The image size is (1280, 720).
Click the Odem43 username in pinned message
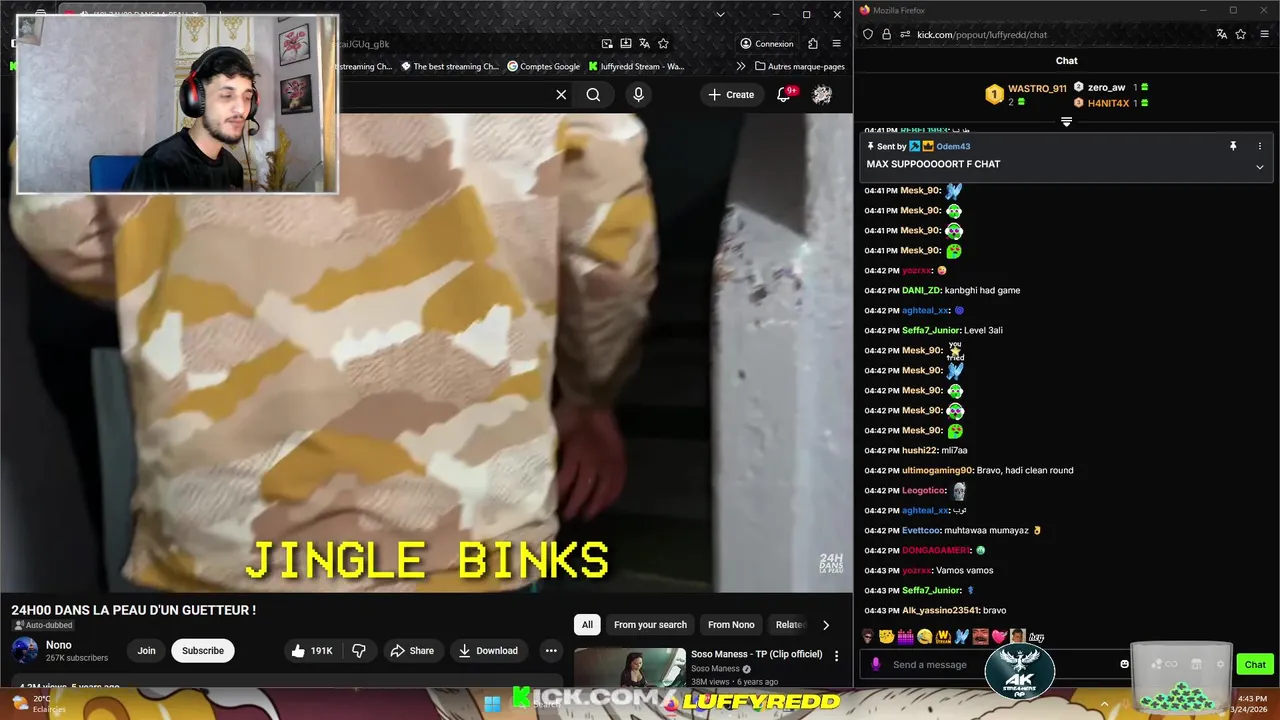point(953,146)
